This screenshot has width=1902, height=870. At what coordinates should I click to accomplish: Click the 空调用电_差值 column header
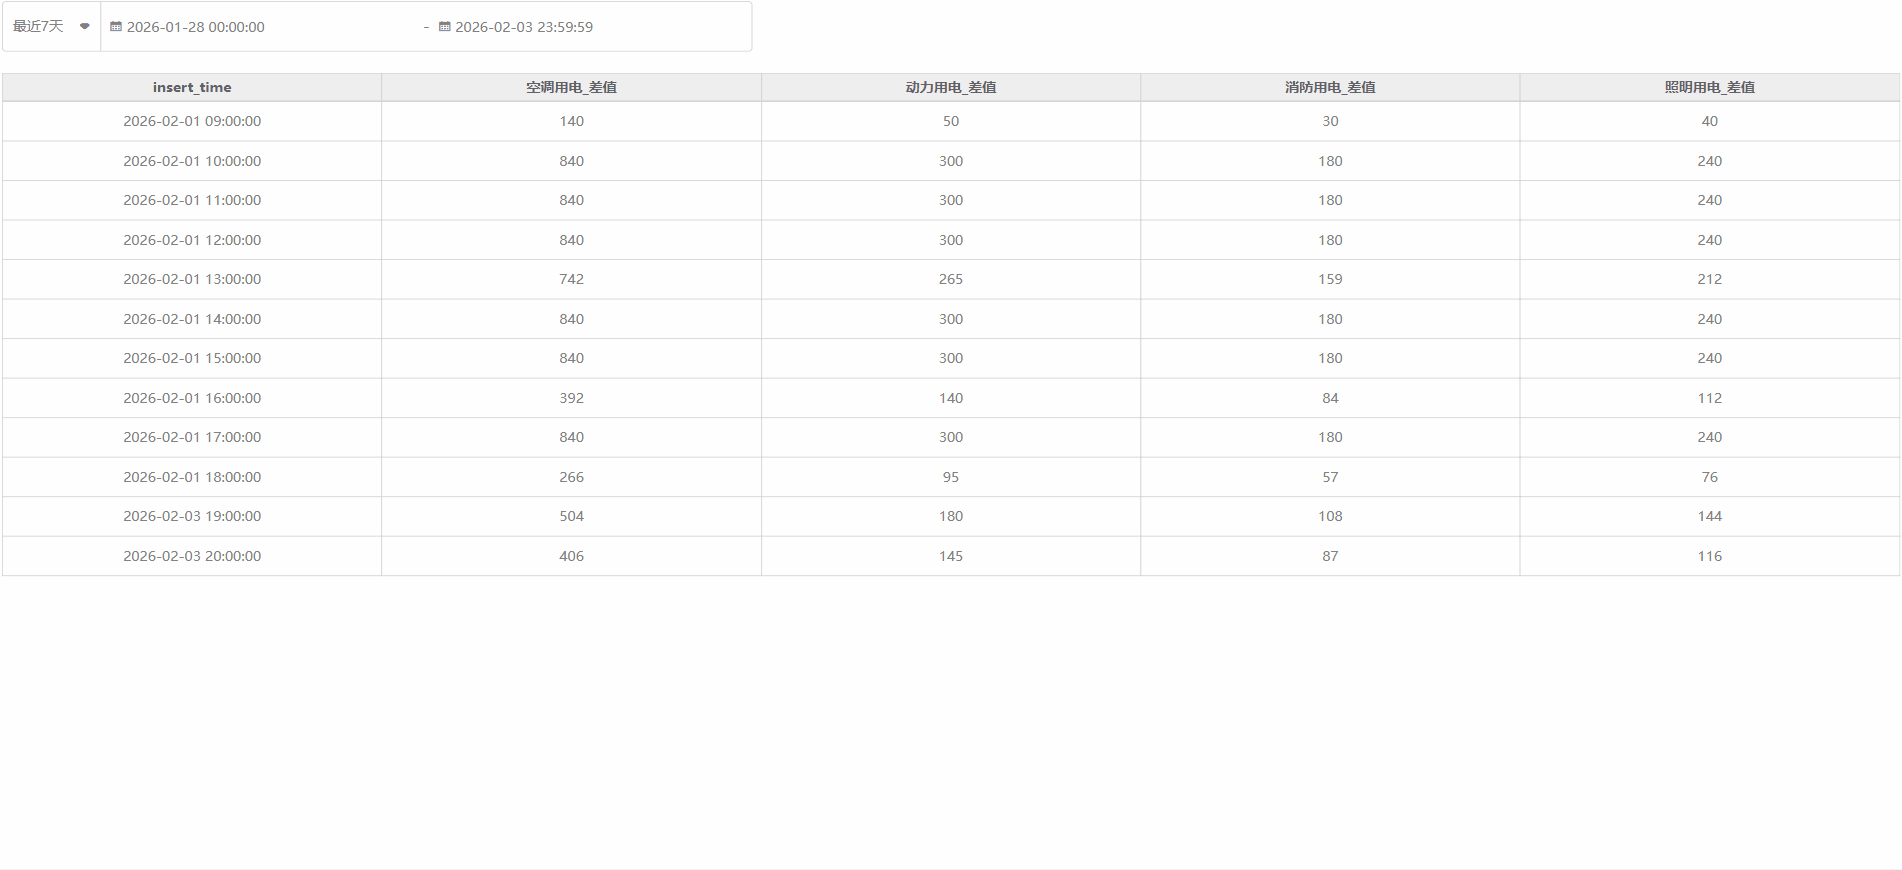click(571, 88)
